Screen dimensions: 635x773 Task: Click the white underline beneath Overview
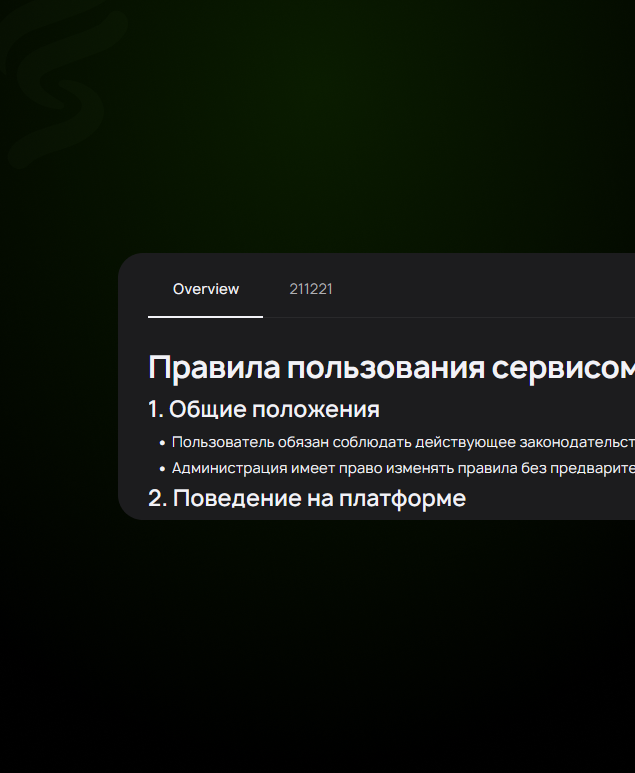pyautogui.click(x=205, y=316)
